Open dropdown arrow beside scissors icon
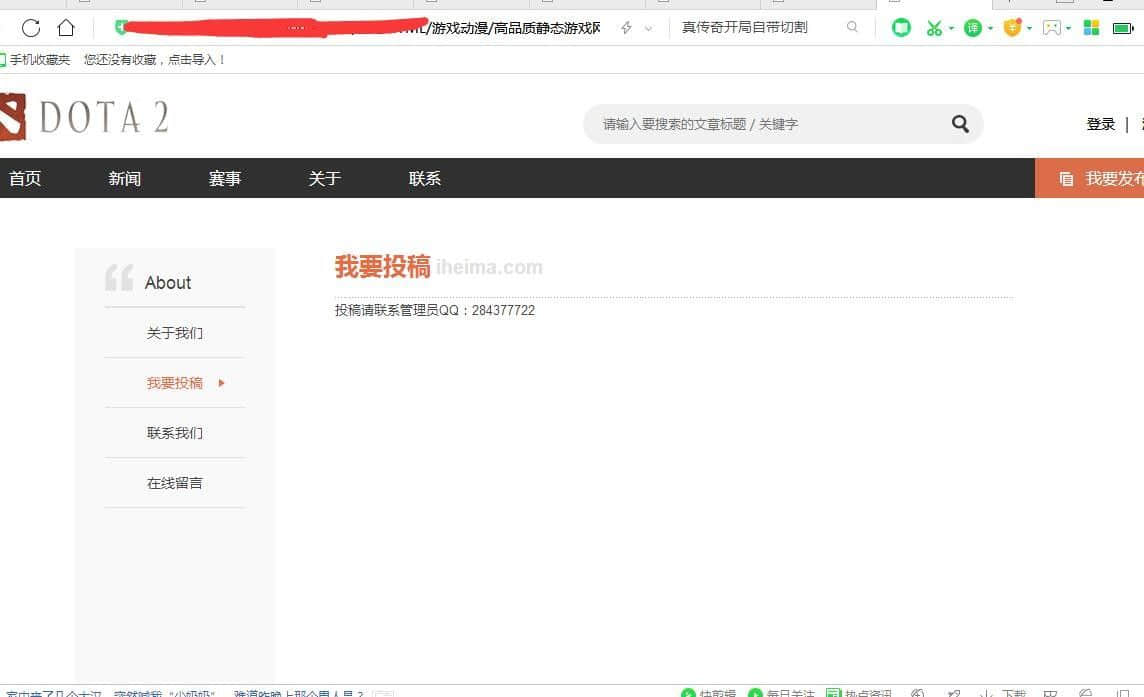The height and width of the screenshot is (697, 1144). [951, 28]
